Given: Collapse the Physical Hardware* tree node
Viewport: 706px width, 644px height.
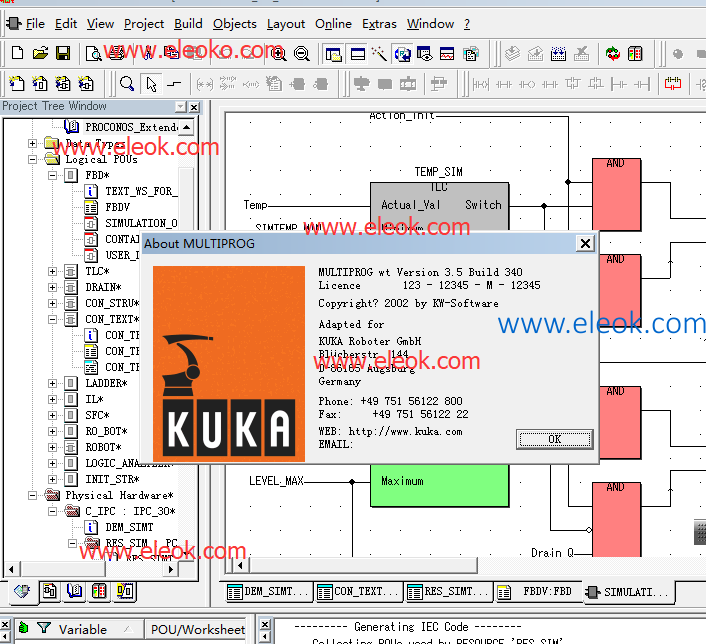Looking at the screenshot, I should (32, 495).
